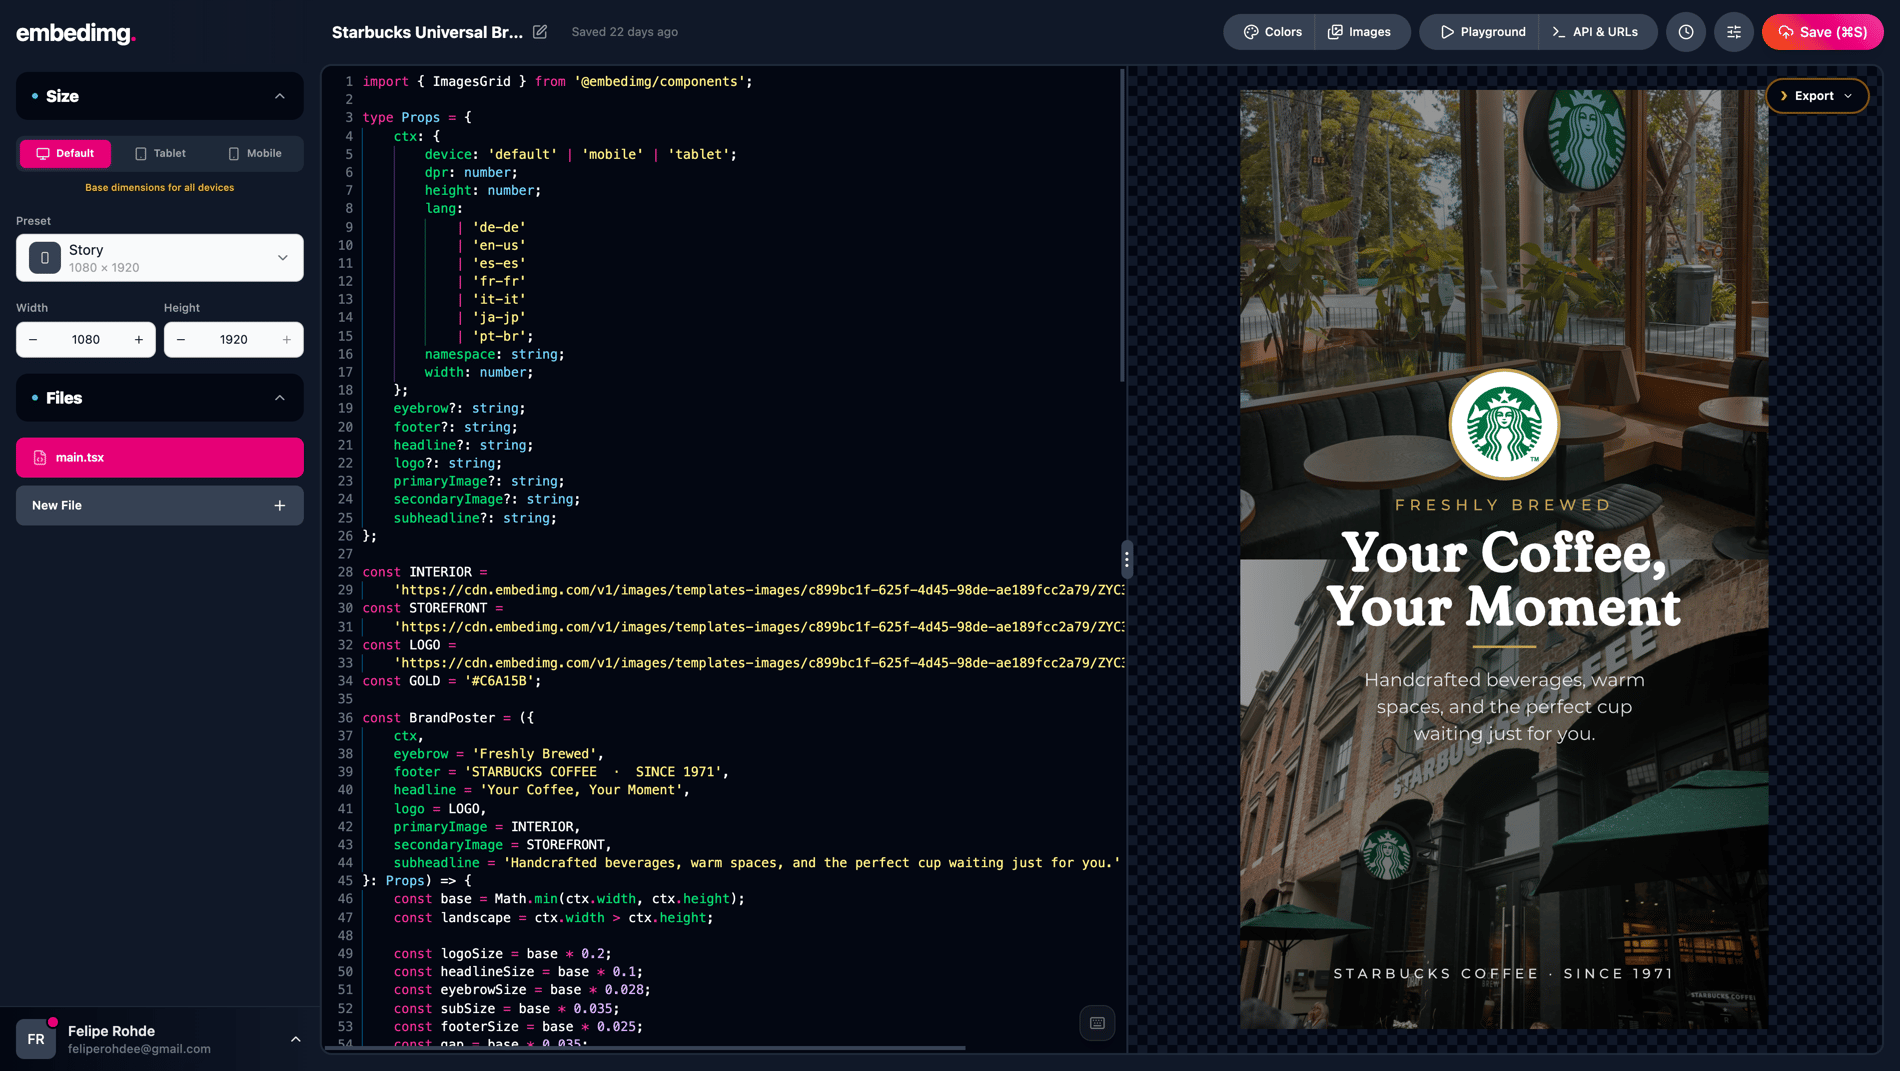Decrease height with minus button
The image size is (1900, 1071).
point(181,340)
